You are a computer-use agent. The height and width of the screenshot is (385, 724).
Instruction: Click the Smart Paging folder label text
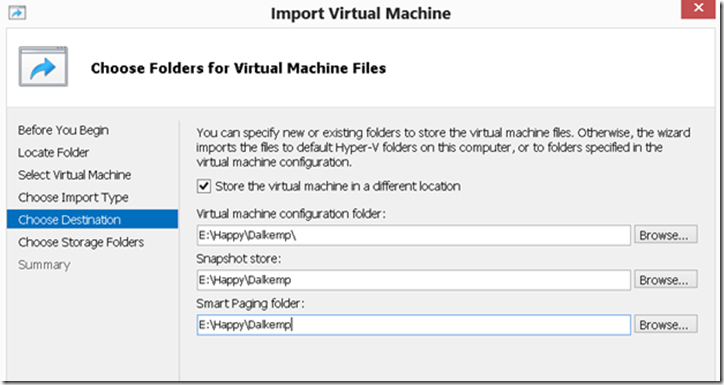click(250, 304)
